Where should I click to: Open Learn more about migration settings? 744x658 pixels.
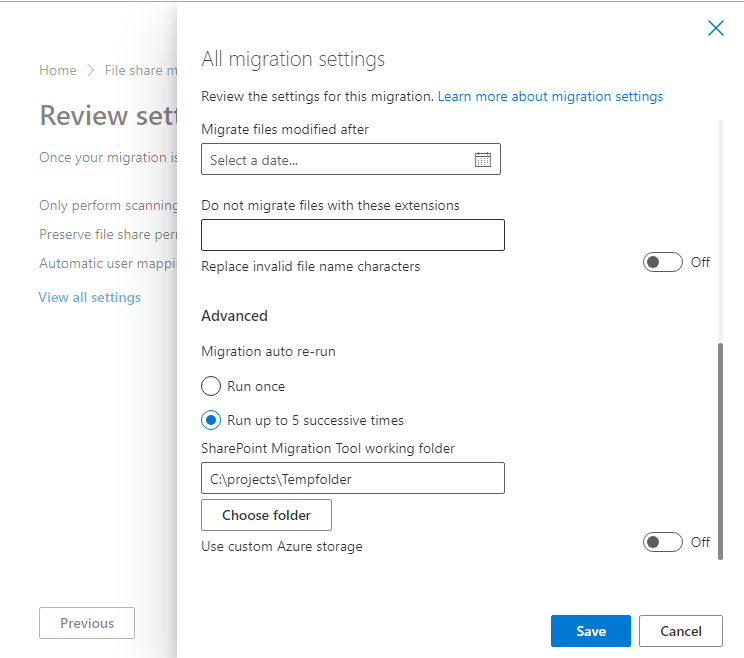coord(550,96)
